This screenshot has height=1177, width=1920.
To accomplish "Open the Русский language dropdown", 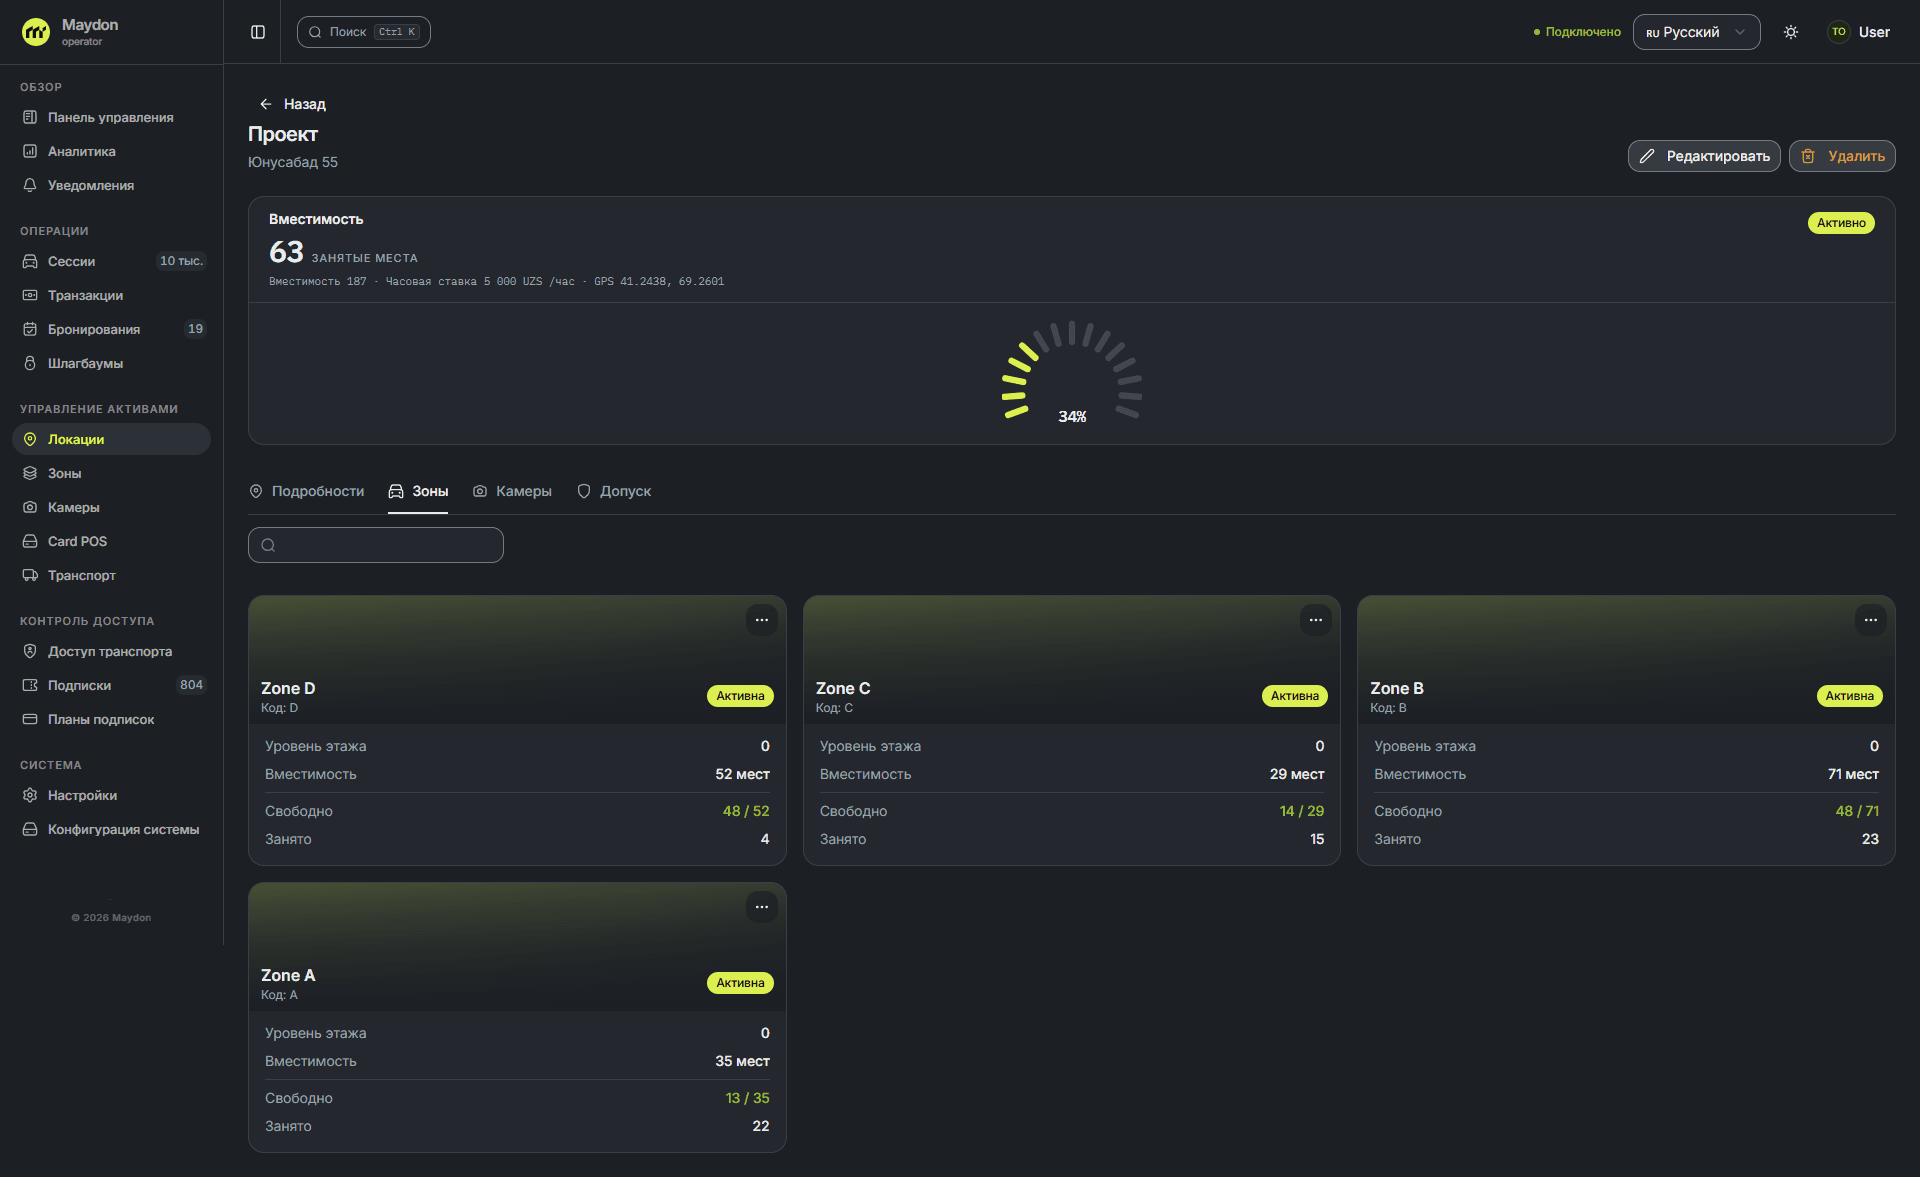I will click(1696, 32).
